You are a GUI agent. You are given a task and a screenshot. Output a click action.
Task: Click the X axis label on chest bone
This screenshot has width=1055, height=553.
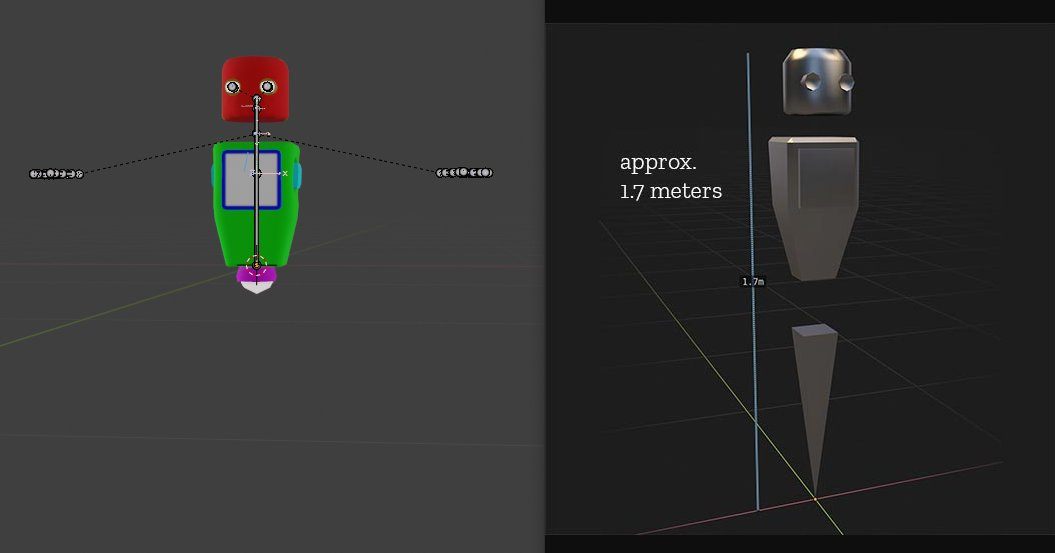(x=285, y=174)
